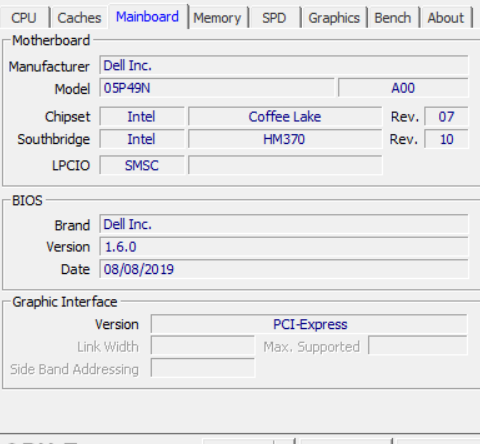Click the Model label
The height and width of the screenshot is (444, 480).
click(72, 89)
